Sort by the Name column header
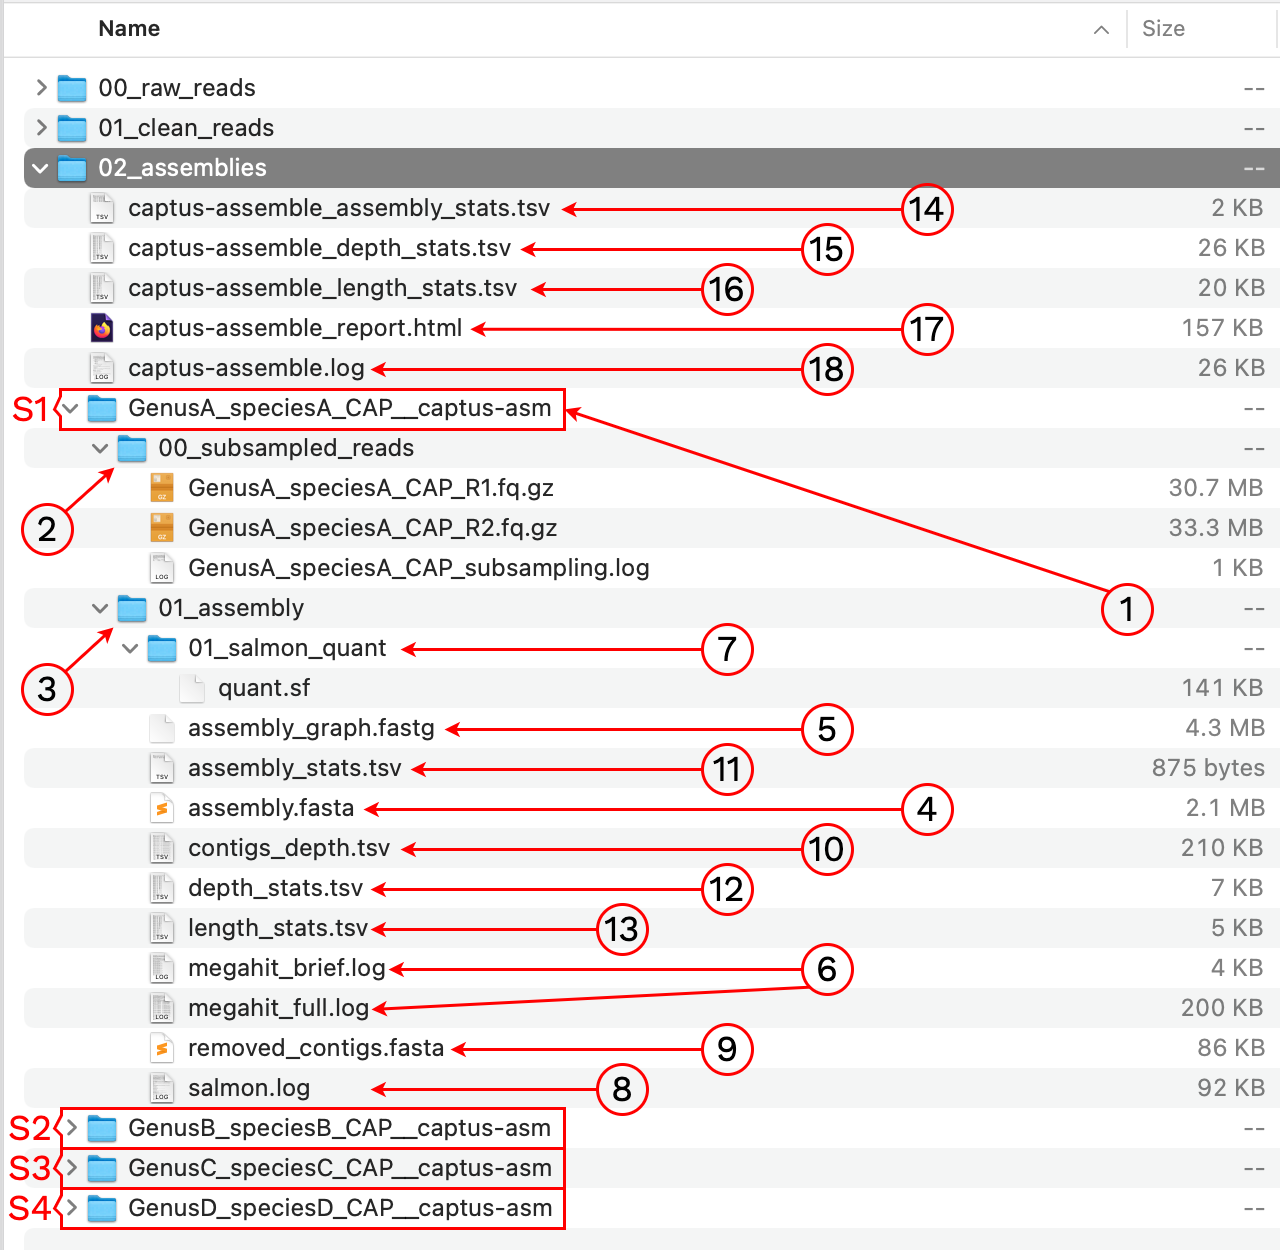Screen dimensions: 1280x1250 [x=129, y=29]
